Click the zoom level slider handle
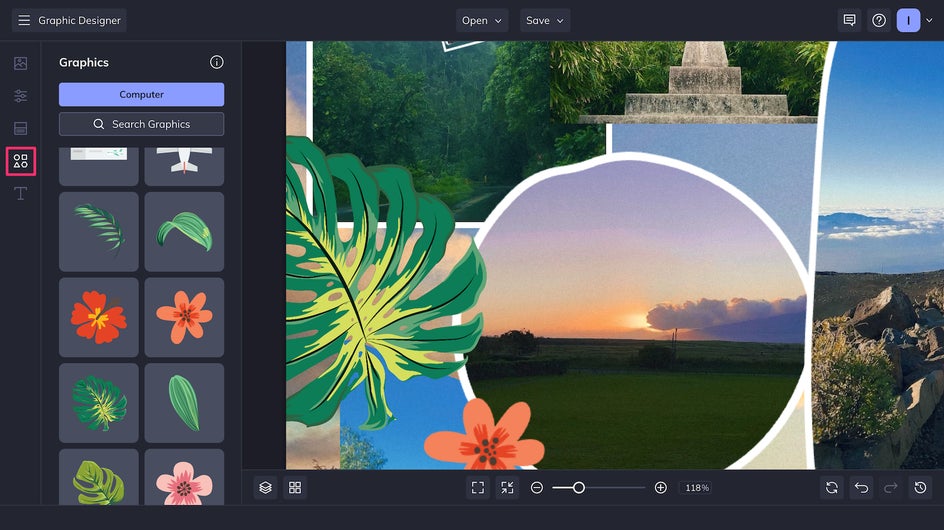The width and height of the screenshot is (944, 530). [x=579, y=487]
